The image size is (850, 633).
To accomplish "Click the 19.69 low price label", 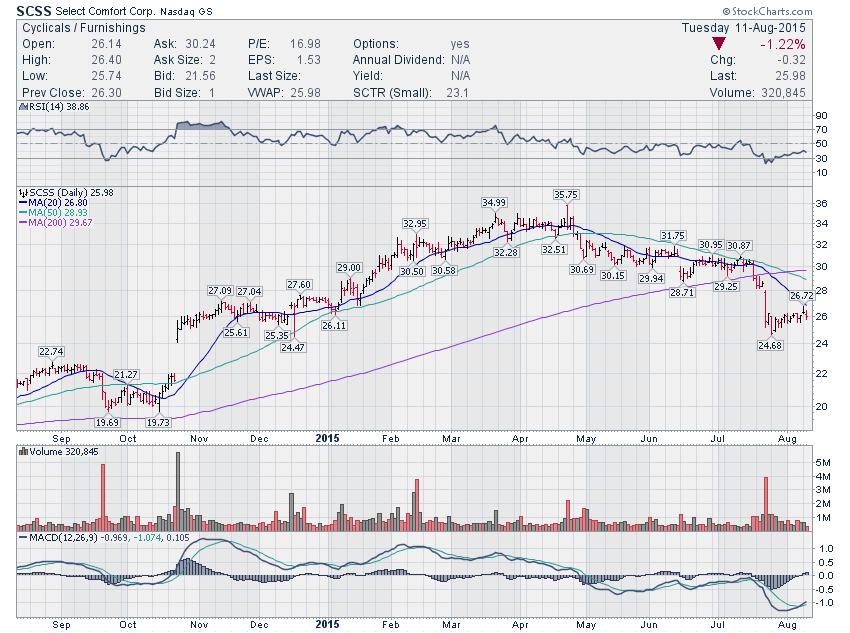I will point(107,422).
